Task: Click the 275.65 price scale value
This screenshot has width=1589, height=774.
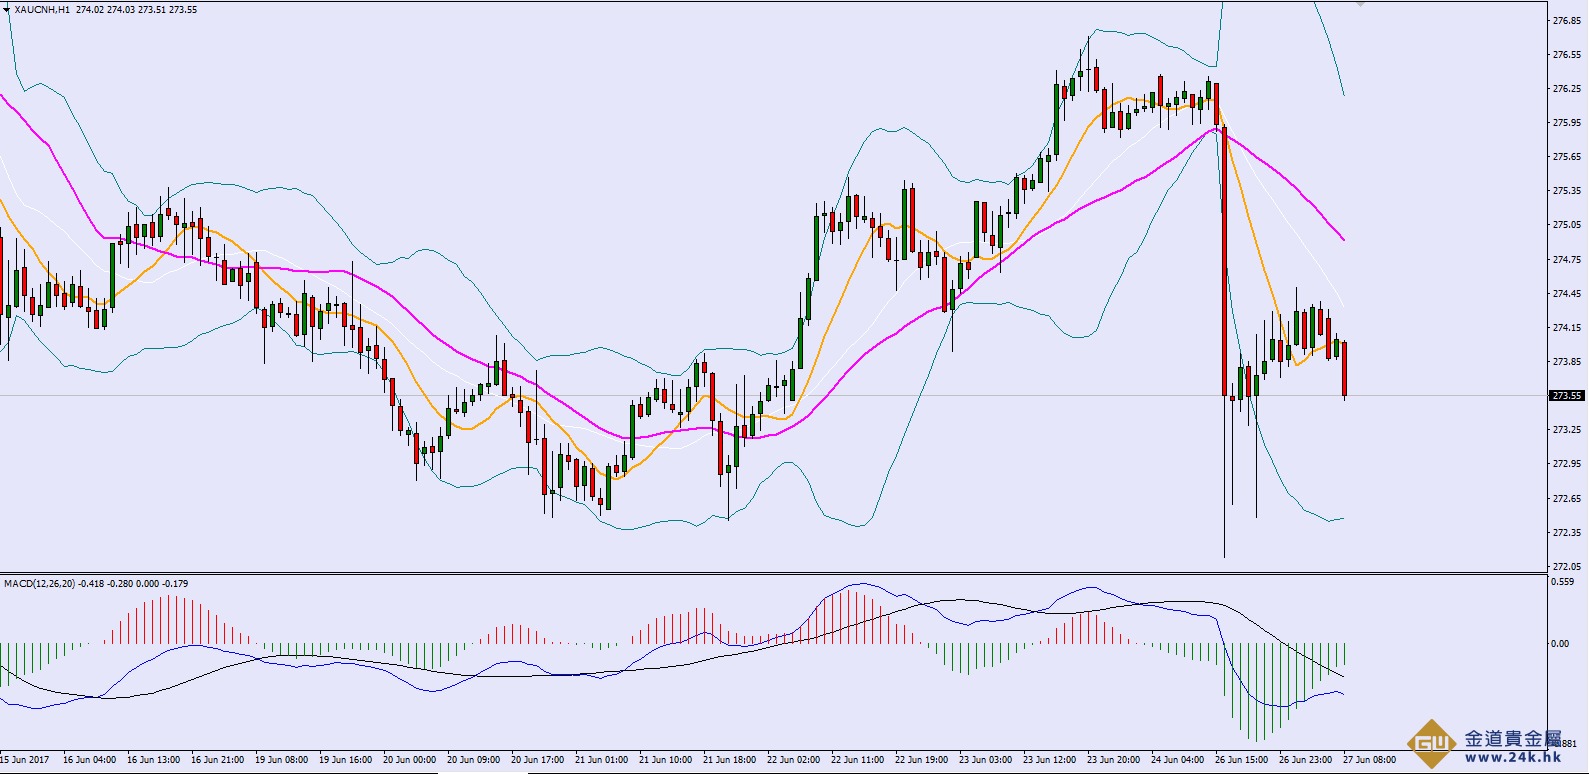Action: click(x=1566, y=156)
